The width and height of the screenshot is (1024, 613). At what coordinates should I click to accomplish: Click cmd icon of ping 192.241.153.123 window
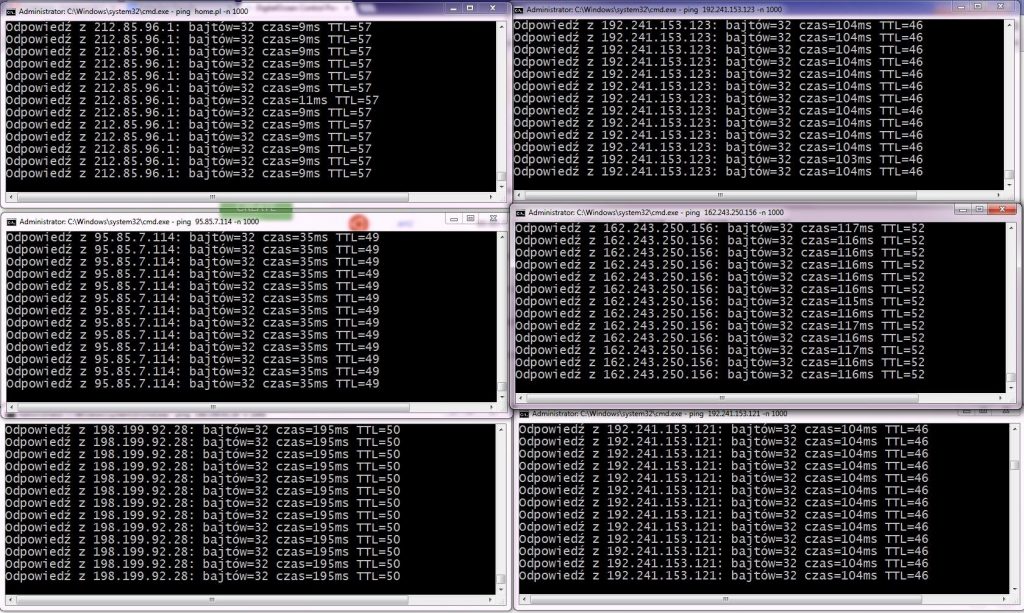click(x=519, y=10)
